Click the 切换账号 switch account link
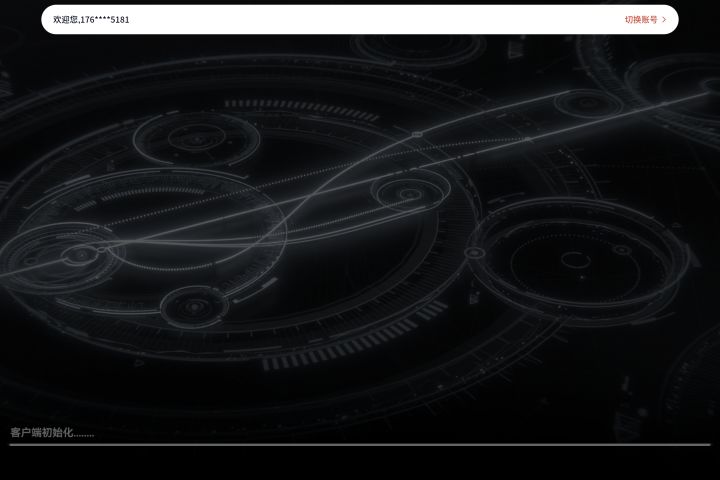 (641, 19)
